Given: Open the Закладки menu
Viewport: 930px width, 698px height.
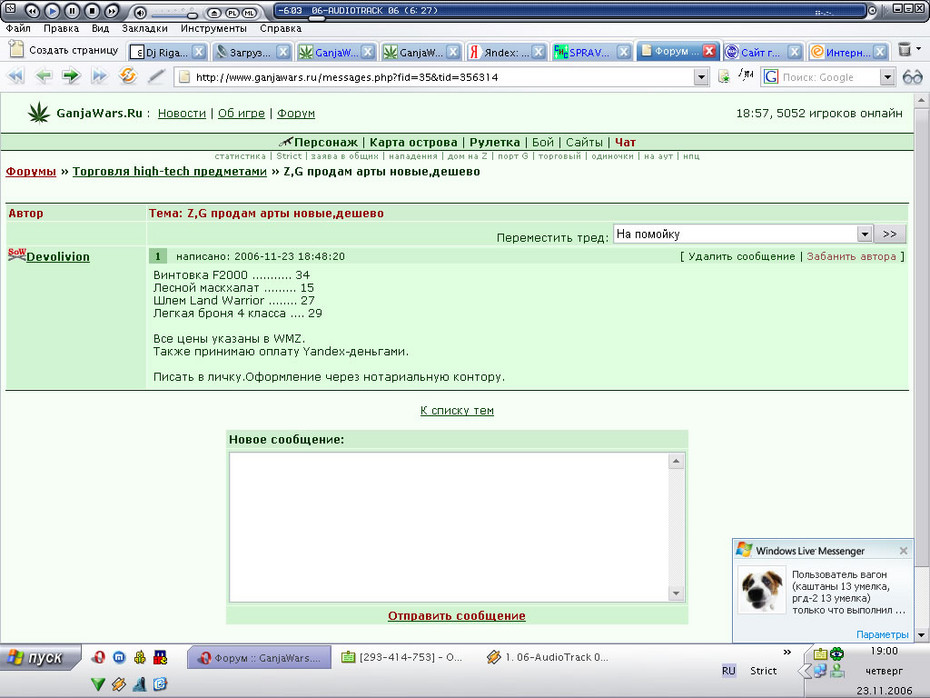Looking at the screenshot, I should tap(145, 28).
